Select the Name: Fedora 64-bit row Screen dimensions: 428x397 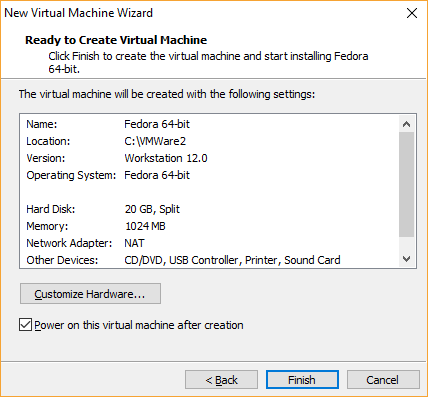pos(209,124)
